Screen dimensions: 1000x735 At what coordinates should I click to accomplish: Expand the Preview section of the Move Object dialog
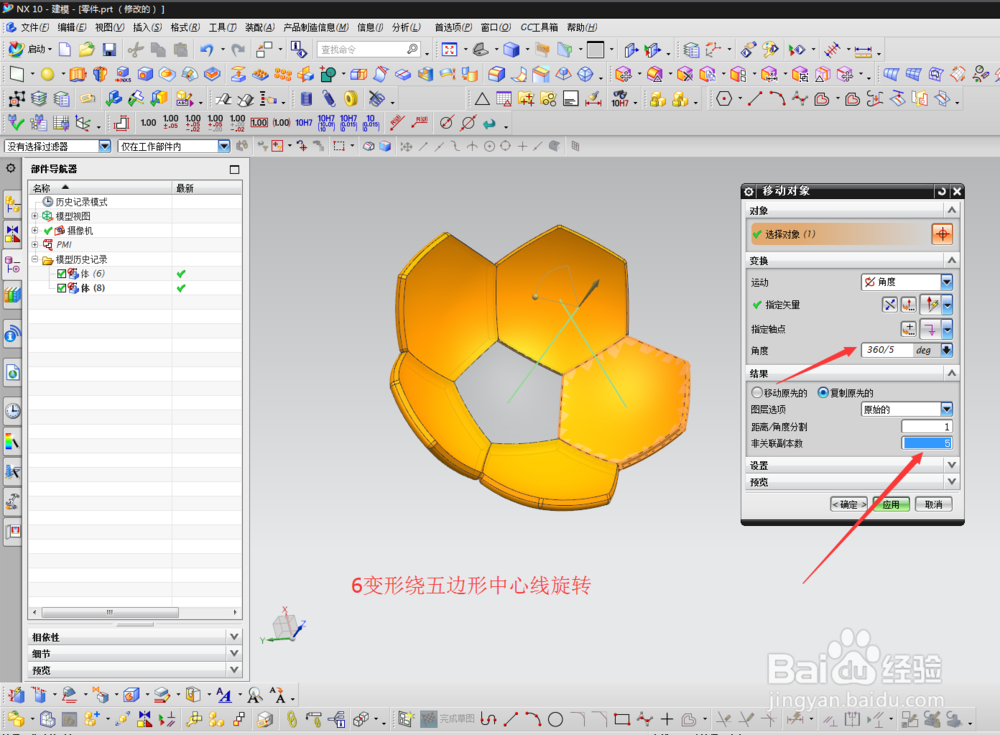click(952, 482)
